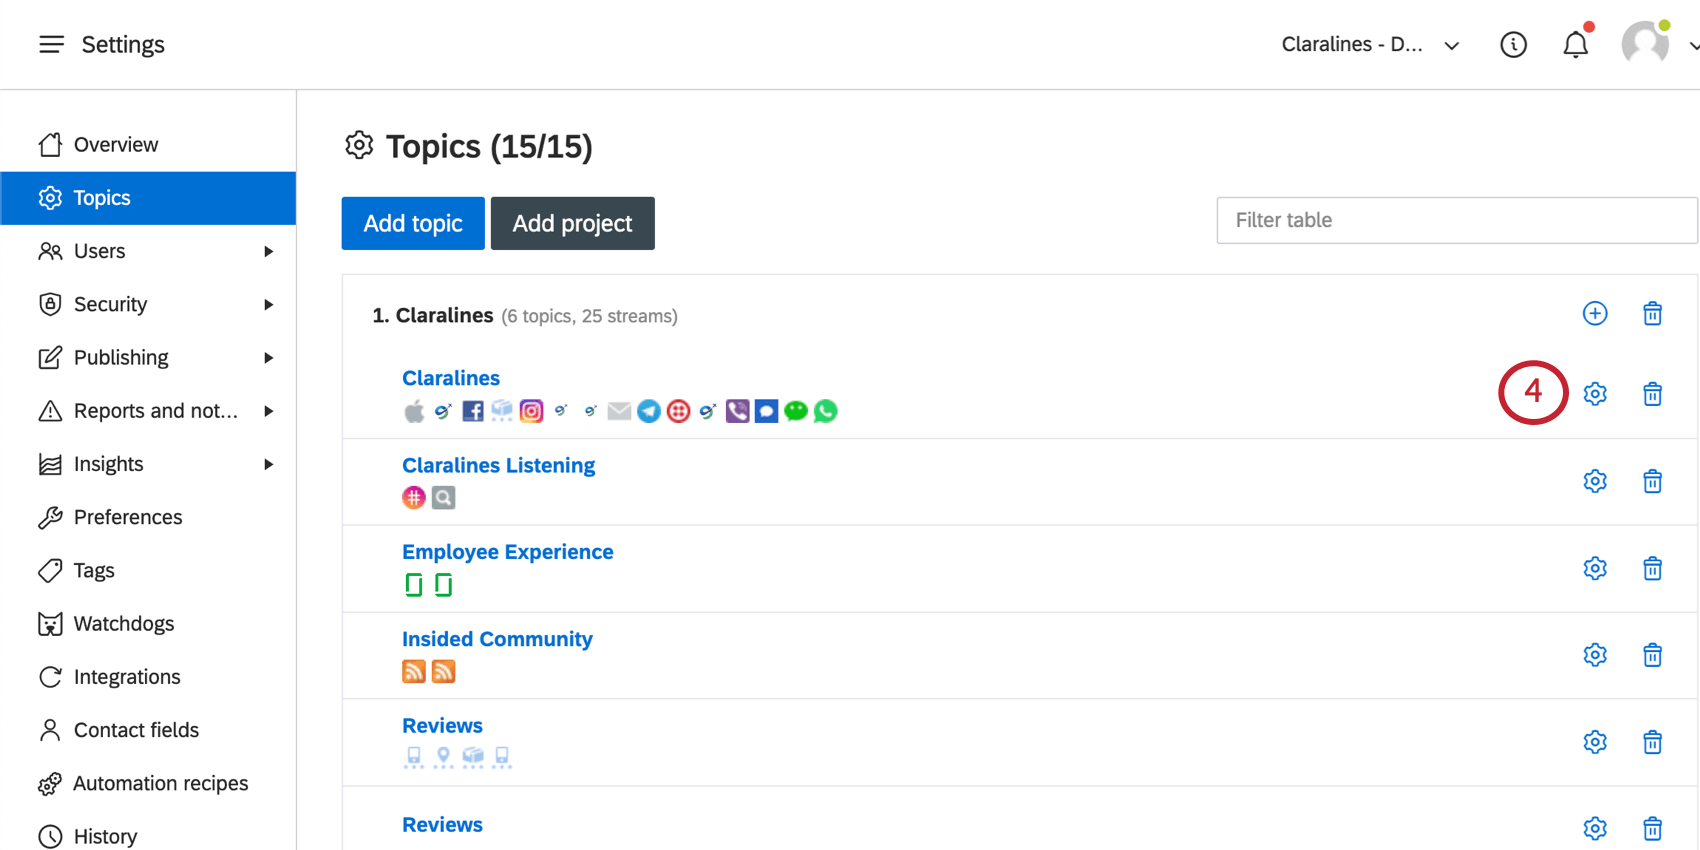Viewport: 1700px width, 850px height.
Task: Click the green WeChat stream icon
Action: click(x=796, y=411)
